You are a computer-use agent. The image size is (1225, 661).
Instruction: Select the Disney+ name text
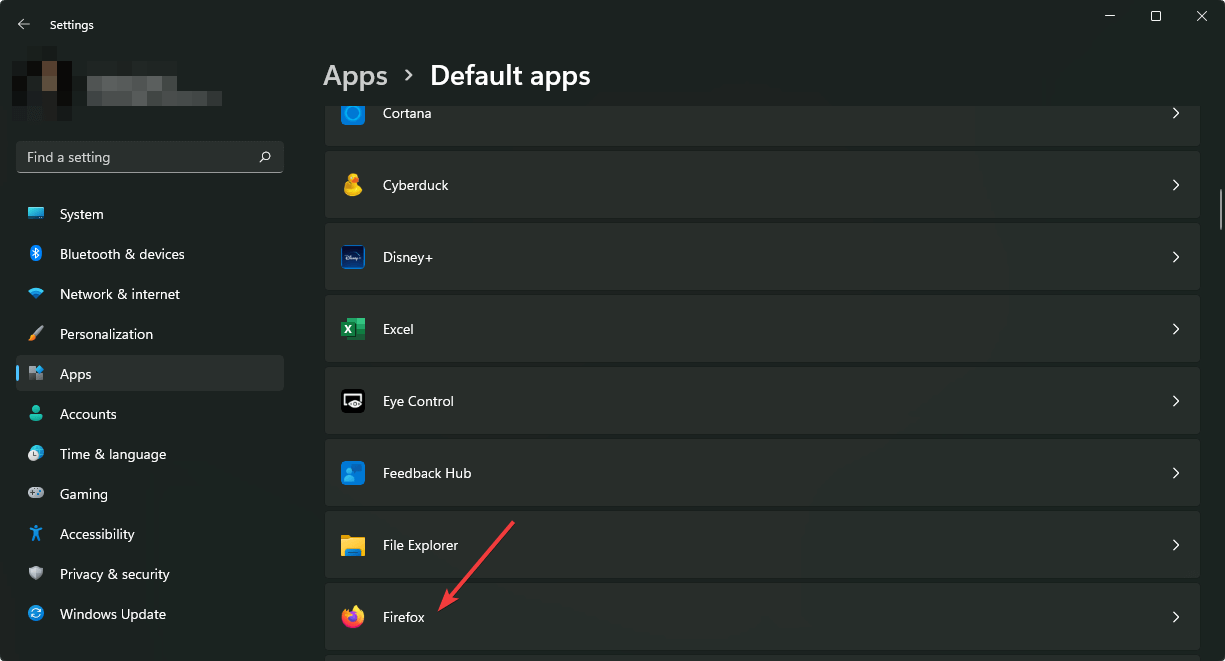408,257
